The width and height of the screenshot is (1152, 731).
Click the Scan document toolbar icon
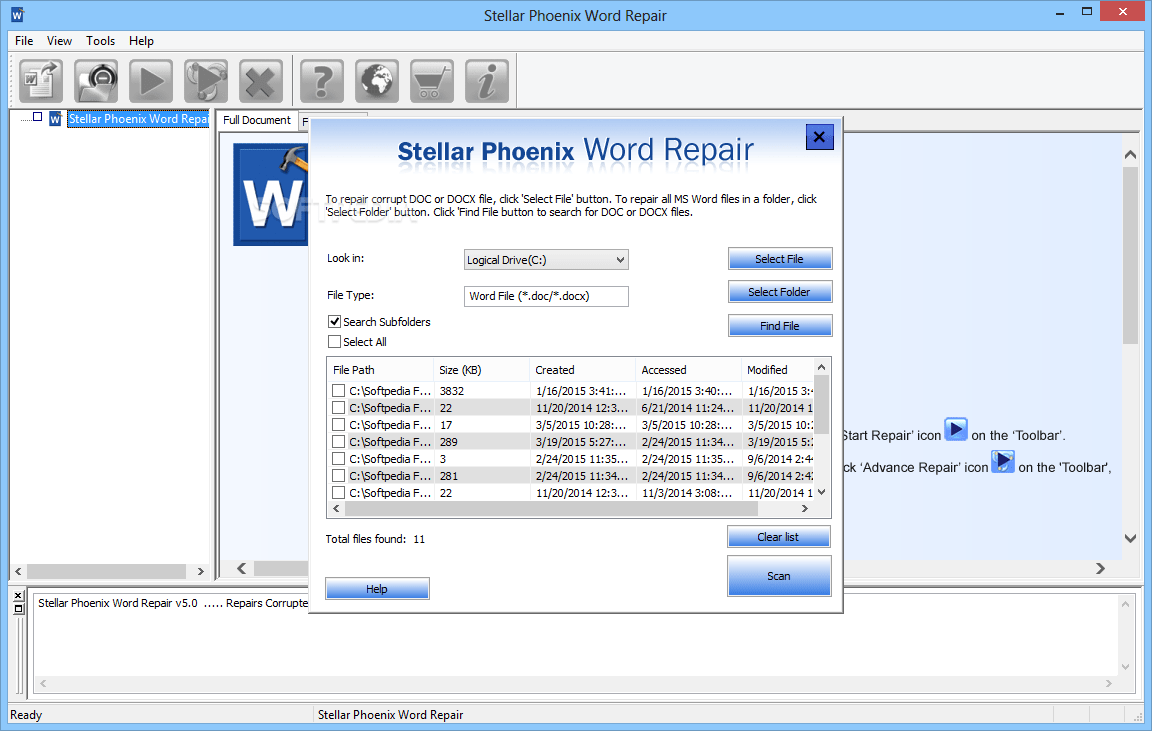(x=96, y=81)
